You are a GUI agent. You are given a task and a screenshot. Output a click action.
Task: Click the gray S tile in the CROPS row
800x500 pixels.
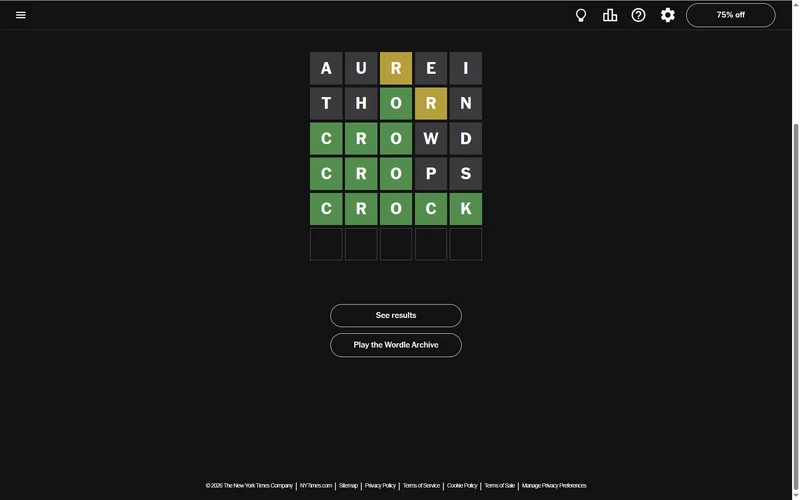[466, 173]
